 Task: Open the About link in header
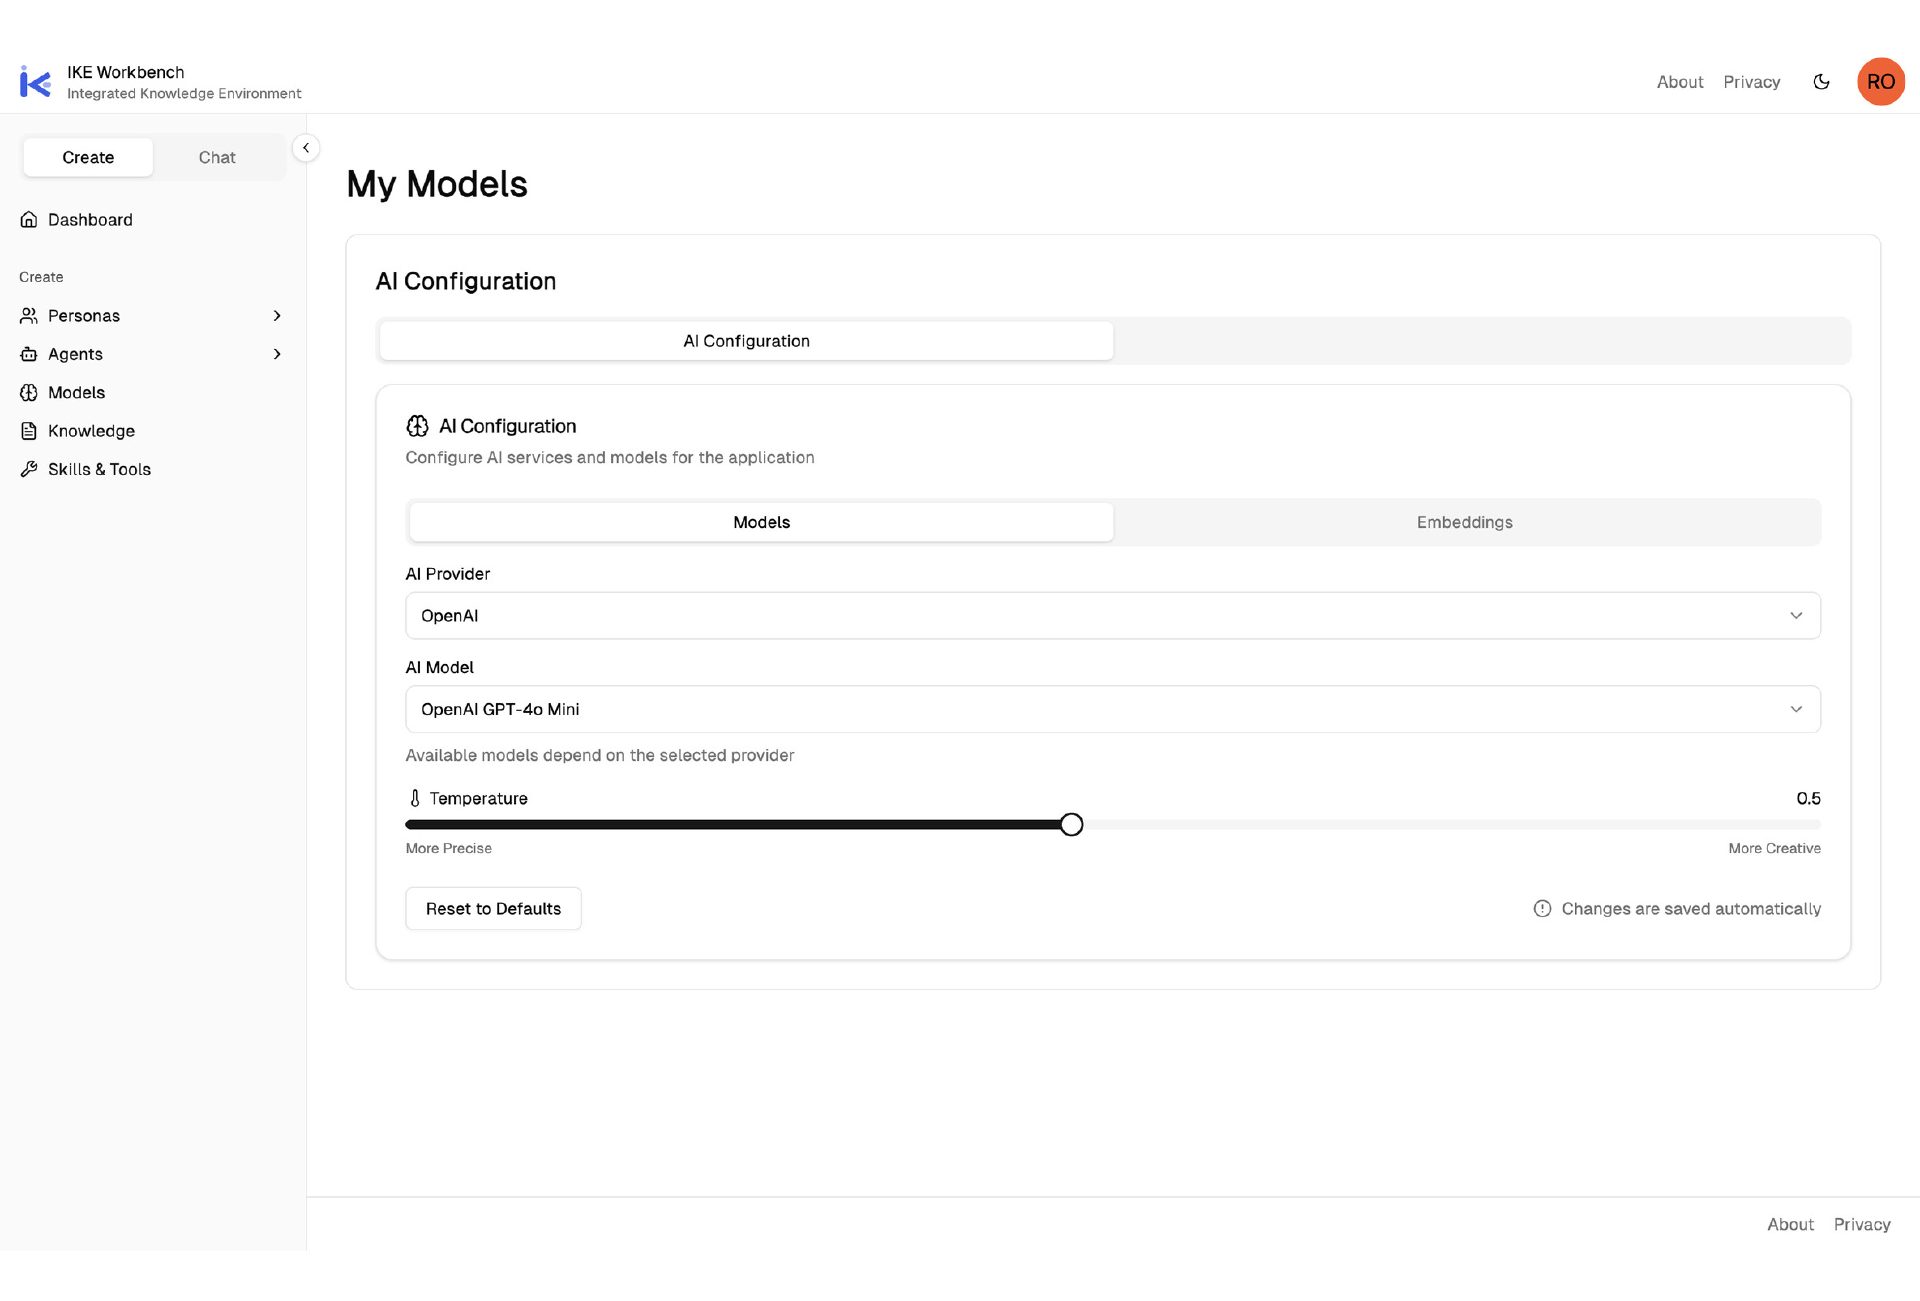1680,82
